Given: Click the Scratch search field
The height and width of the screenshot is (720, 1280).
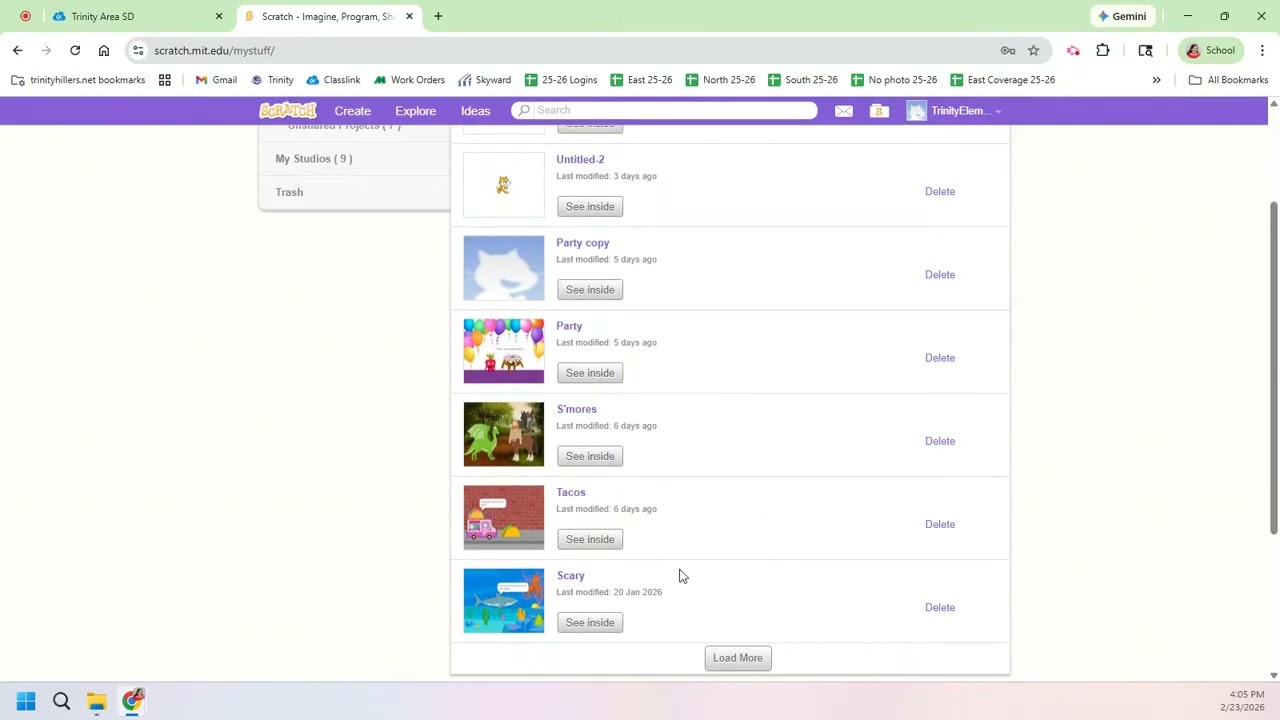Looking at the screenshot, I should click(x=665, y=111).
